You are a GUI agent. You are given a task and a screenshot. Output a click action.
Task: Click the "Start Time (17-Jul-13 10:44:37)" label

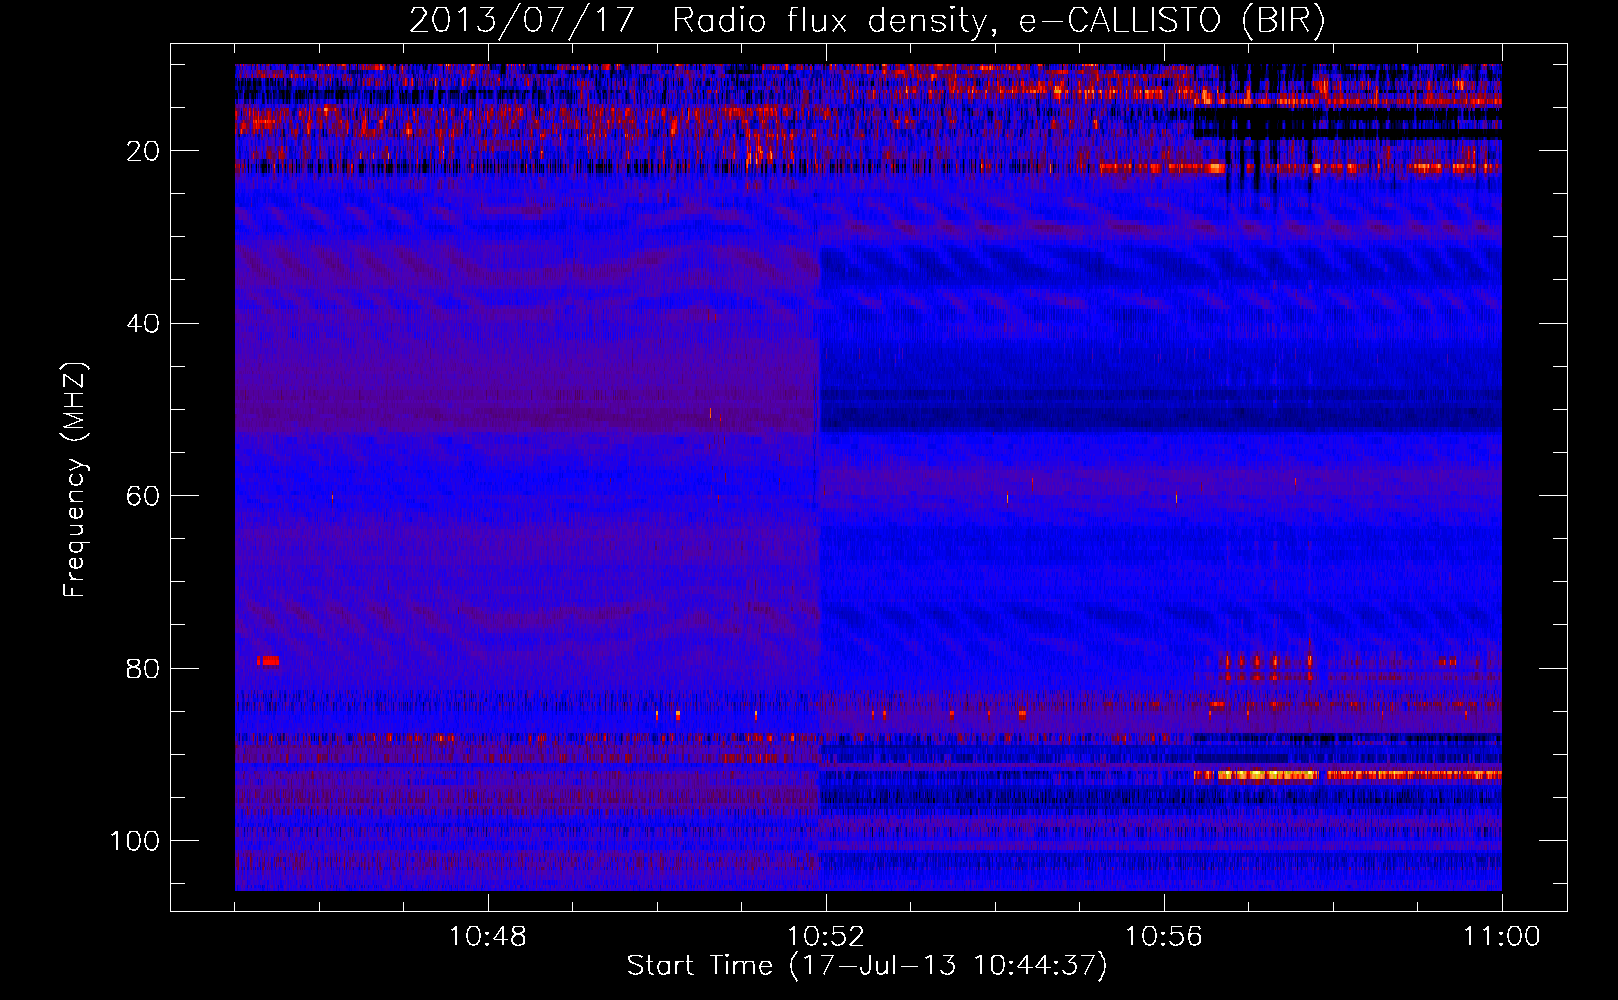click(867, 966)
